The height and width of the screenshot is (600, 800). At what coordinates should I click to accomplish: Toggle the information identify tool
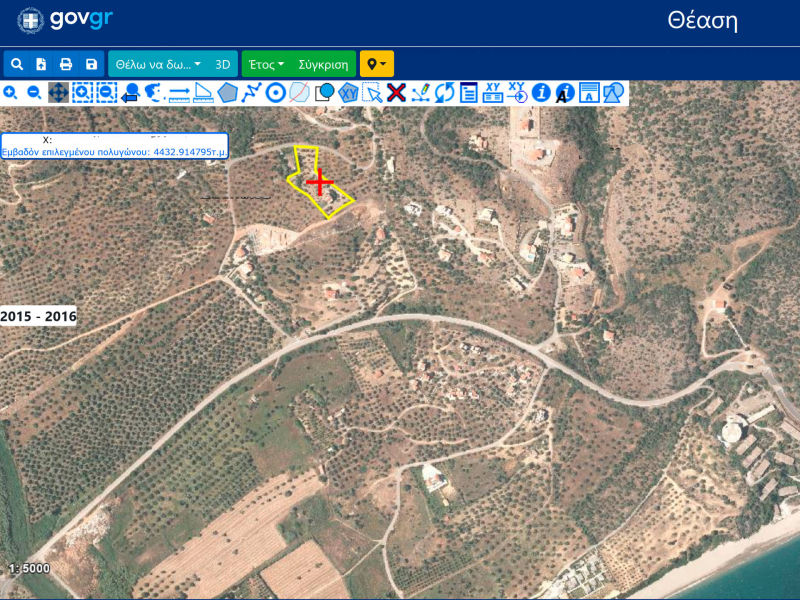click(x=541, y=93)
